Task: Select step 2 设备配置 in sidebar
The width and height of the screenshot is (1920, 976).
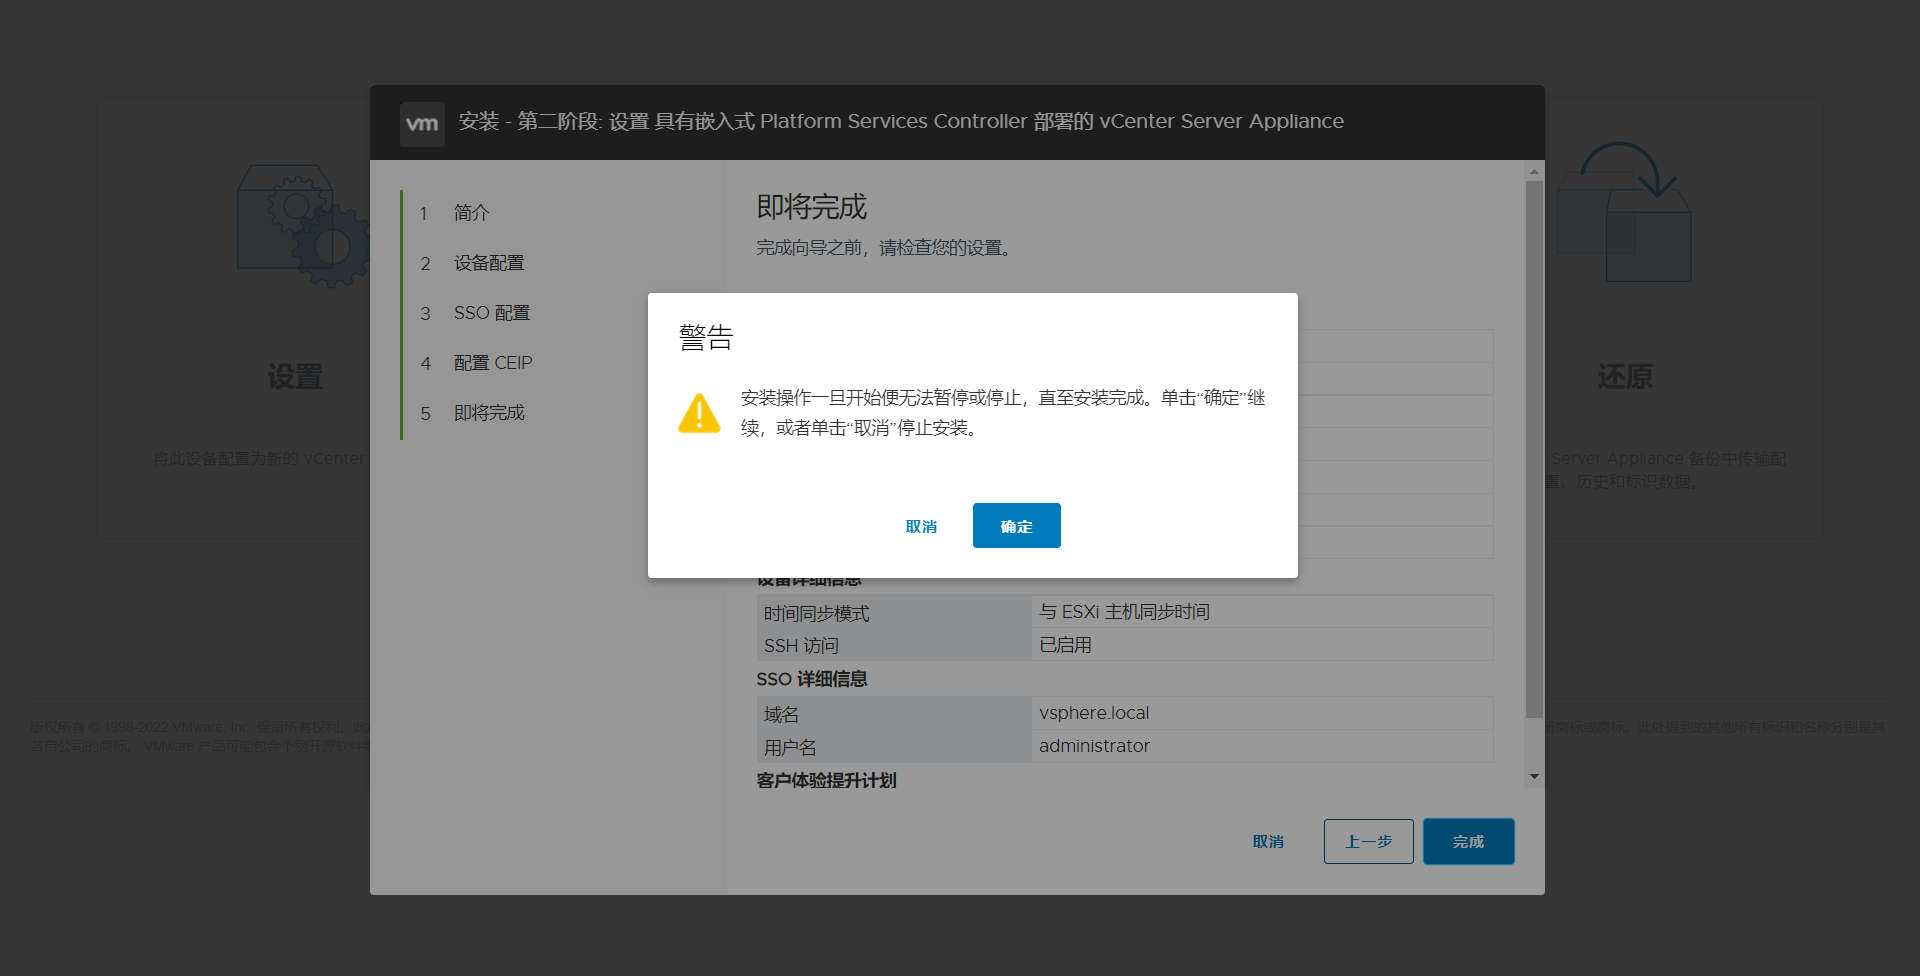Action: 489,263
